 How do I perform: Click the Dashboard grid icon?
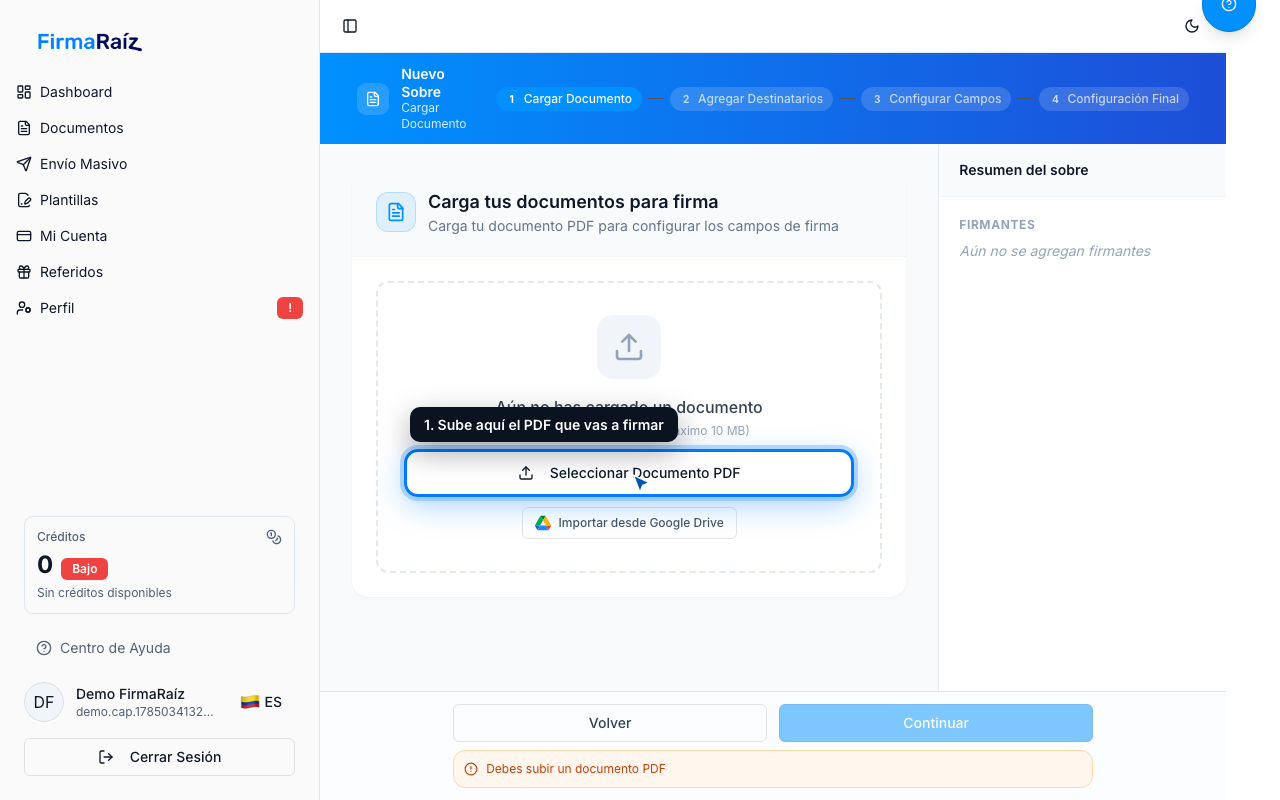24,92
